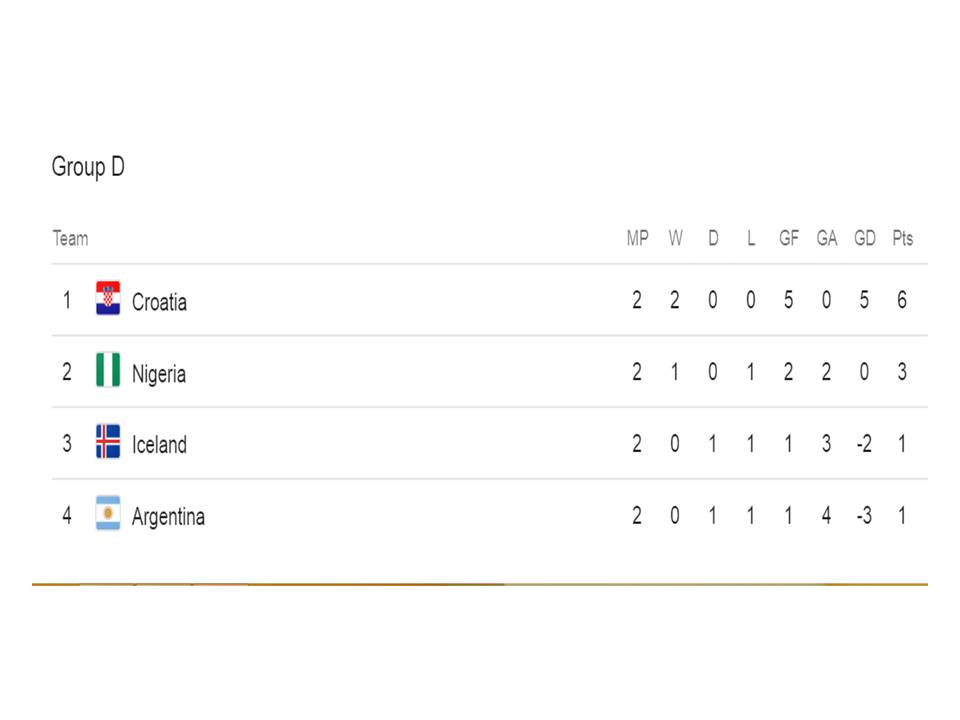Screen dimensions: 960x720
Task: Click Iceland's goal difference -2
Action: click(x=864, y=444)
